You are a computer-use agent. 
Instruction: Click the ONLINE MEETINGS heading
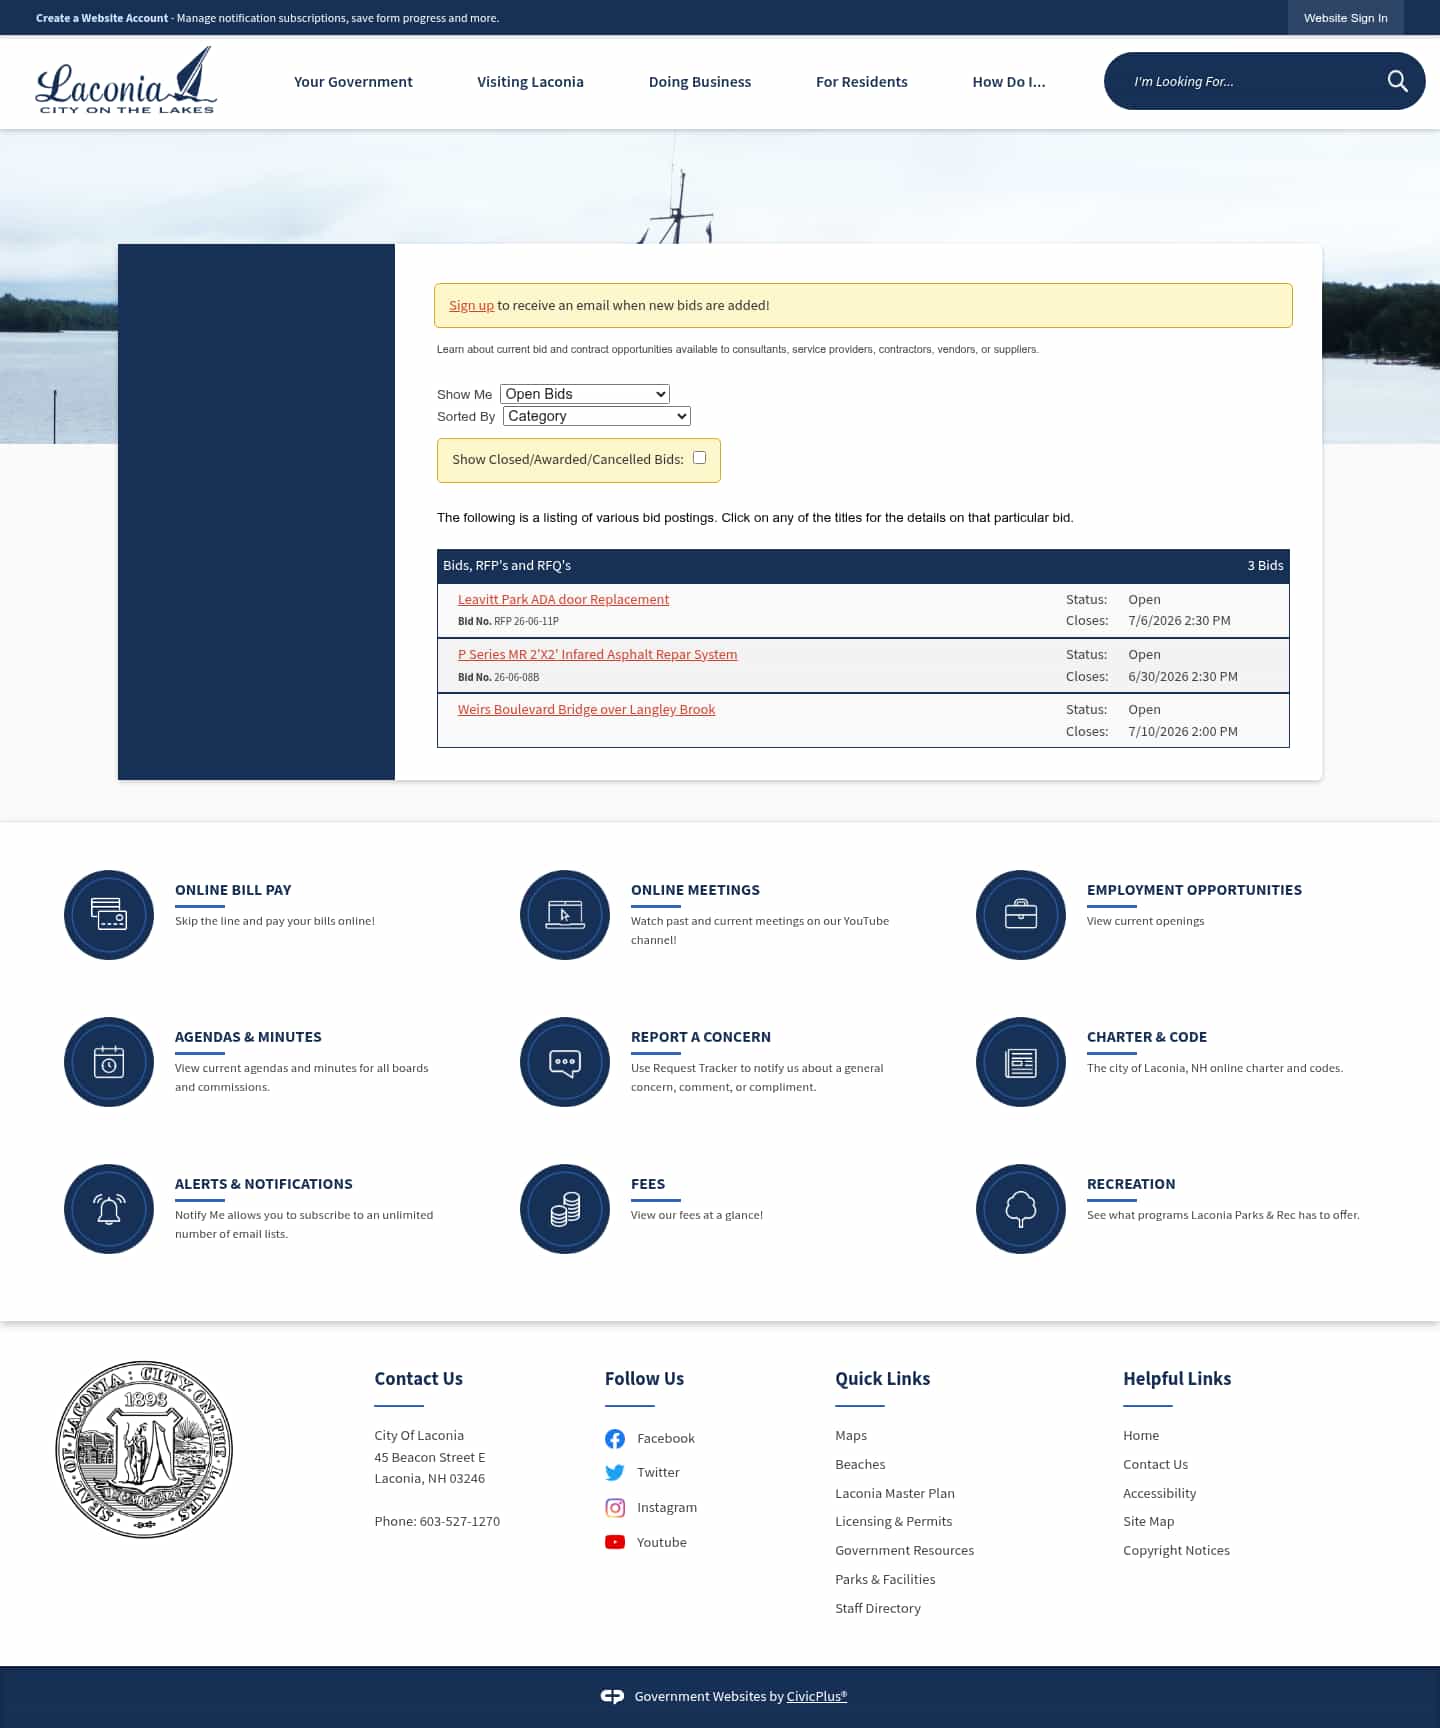tap(695, 890)
